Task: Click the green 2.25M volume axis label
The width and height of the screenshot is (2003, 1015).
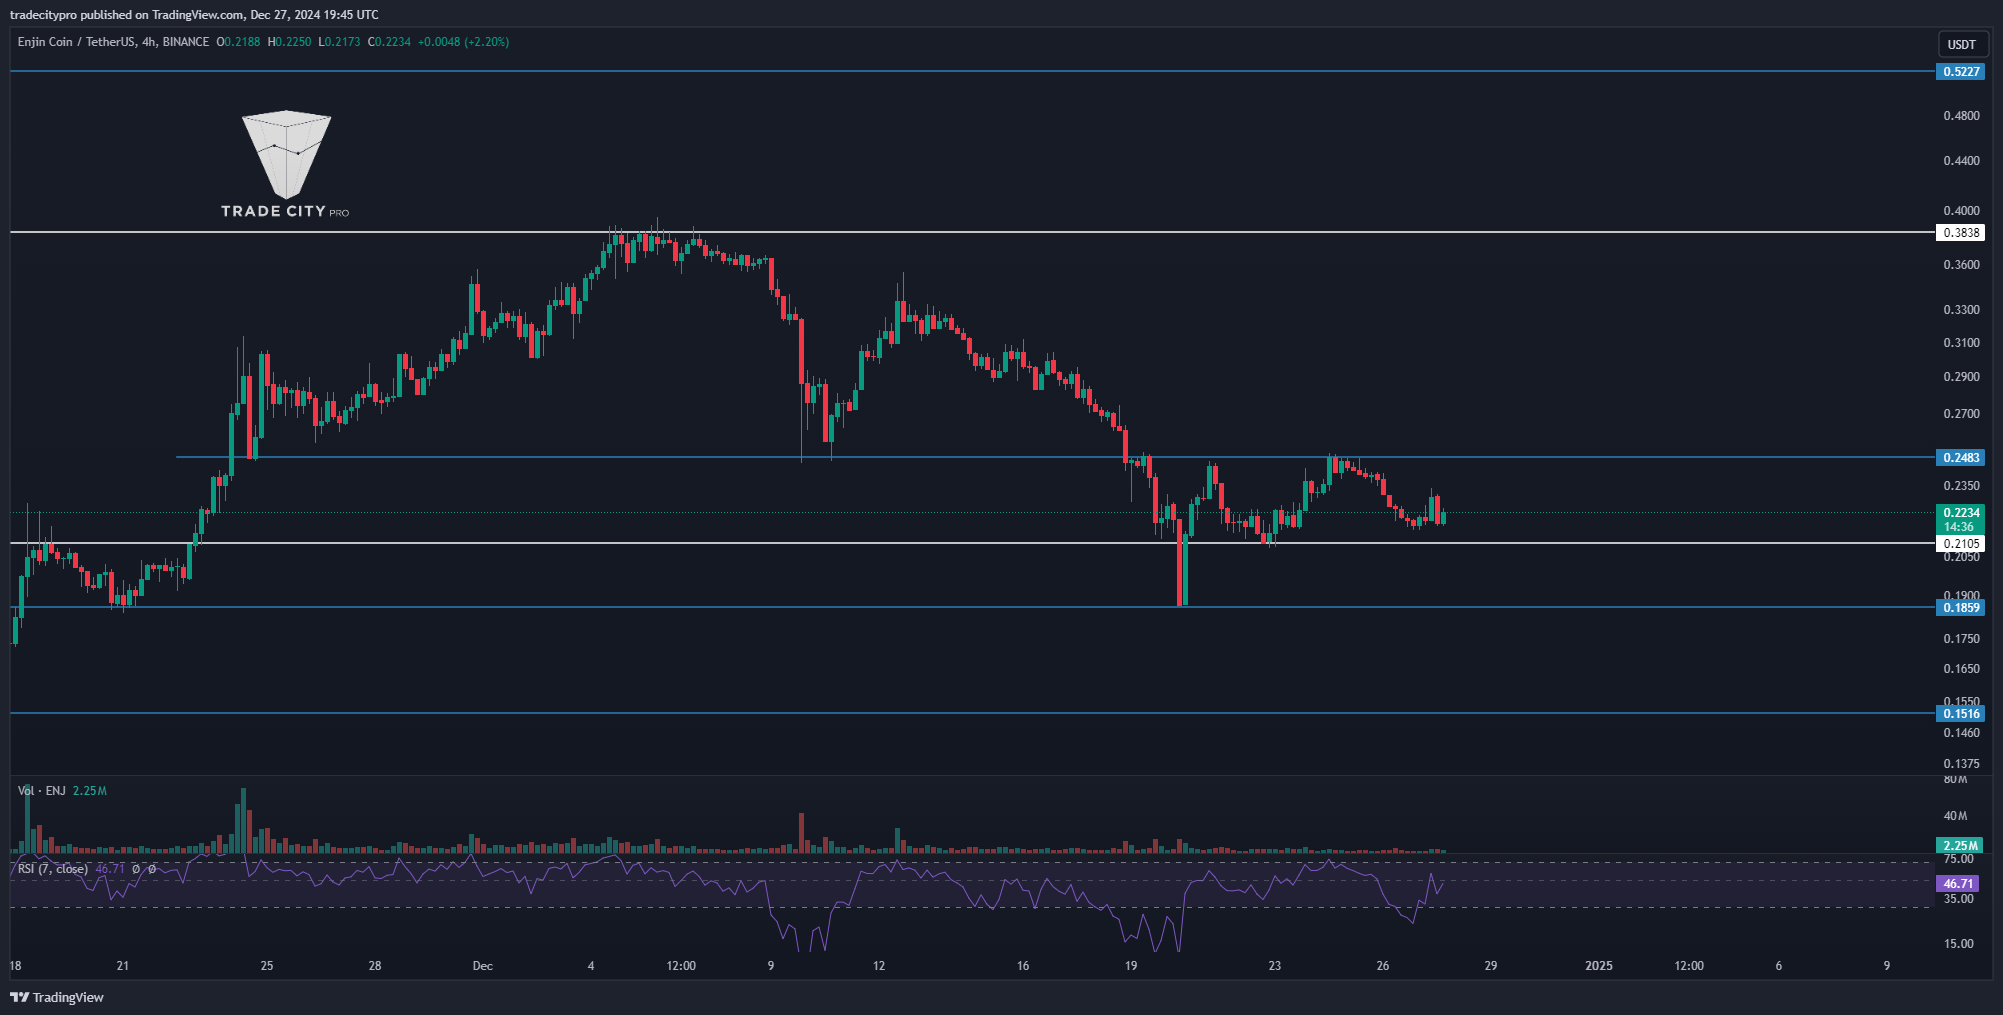Action: point(1961,846)
